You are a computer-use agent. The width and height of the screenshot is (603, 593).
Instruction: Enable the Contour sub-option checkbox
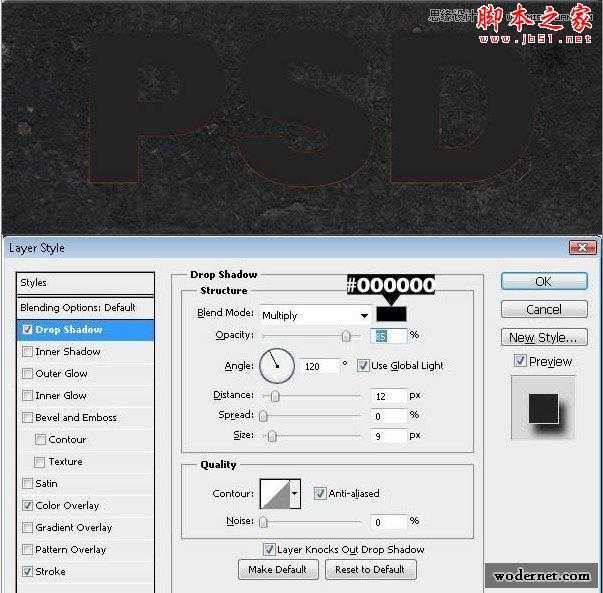pos(40,440)
